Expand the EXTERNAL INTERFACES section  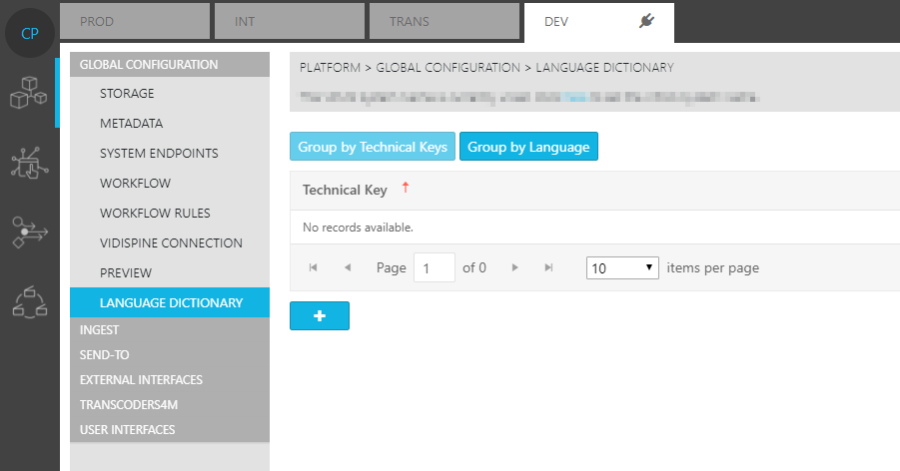(x=141, y=380)
